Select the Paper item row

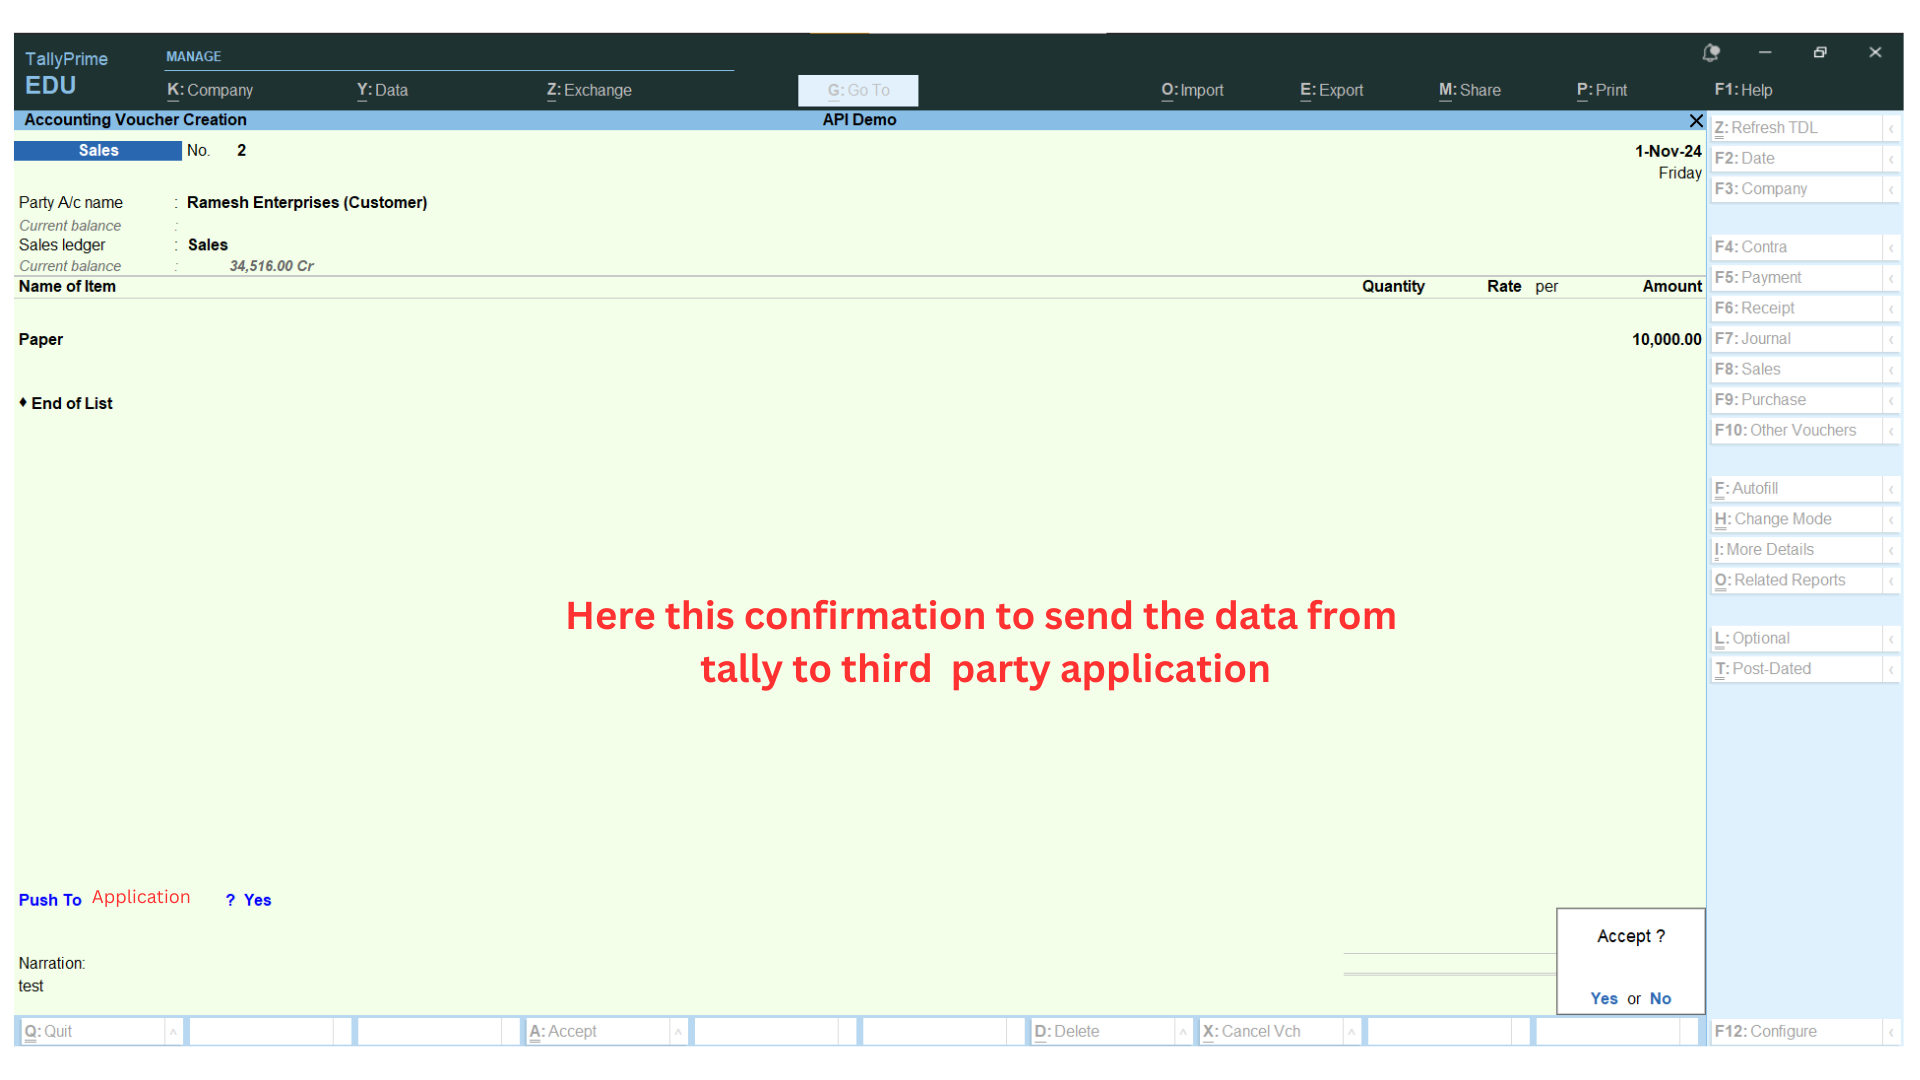point(41,340)
